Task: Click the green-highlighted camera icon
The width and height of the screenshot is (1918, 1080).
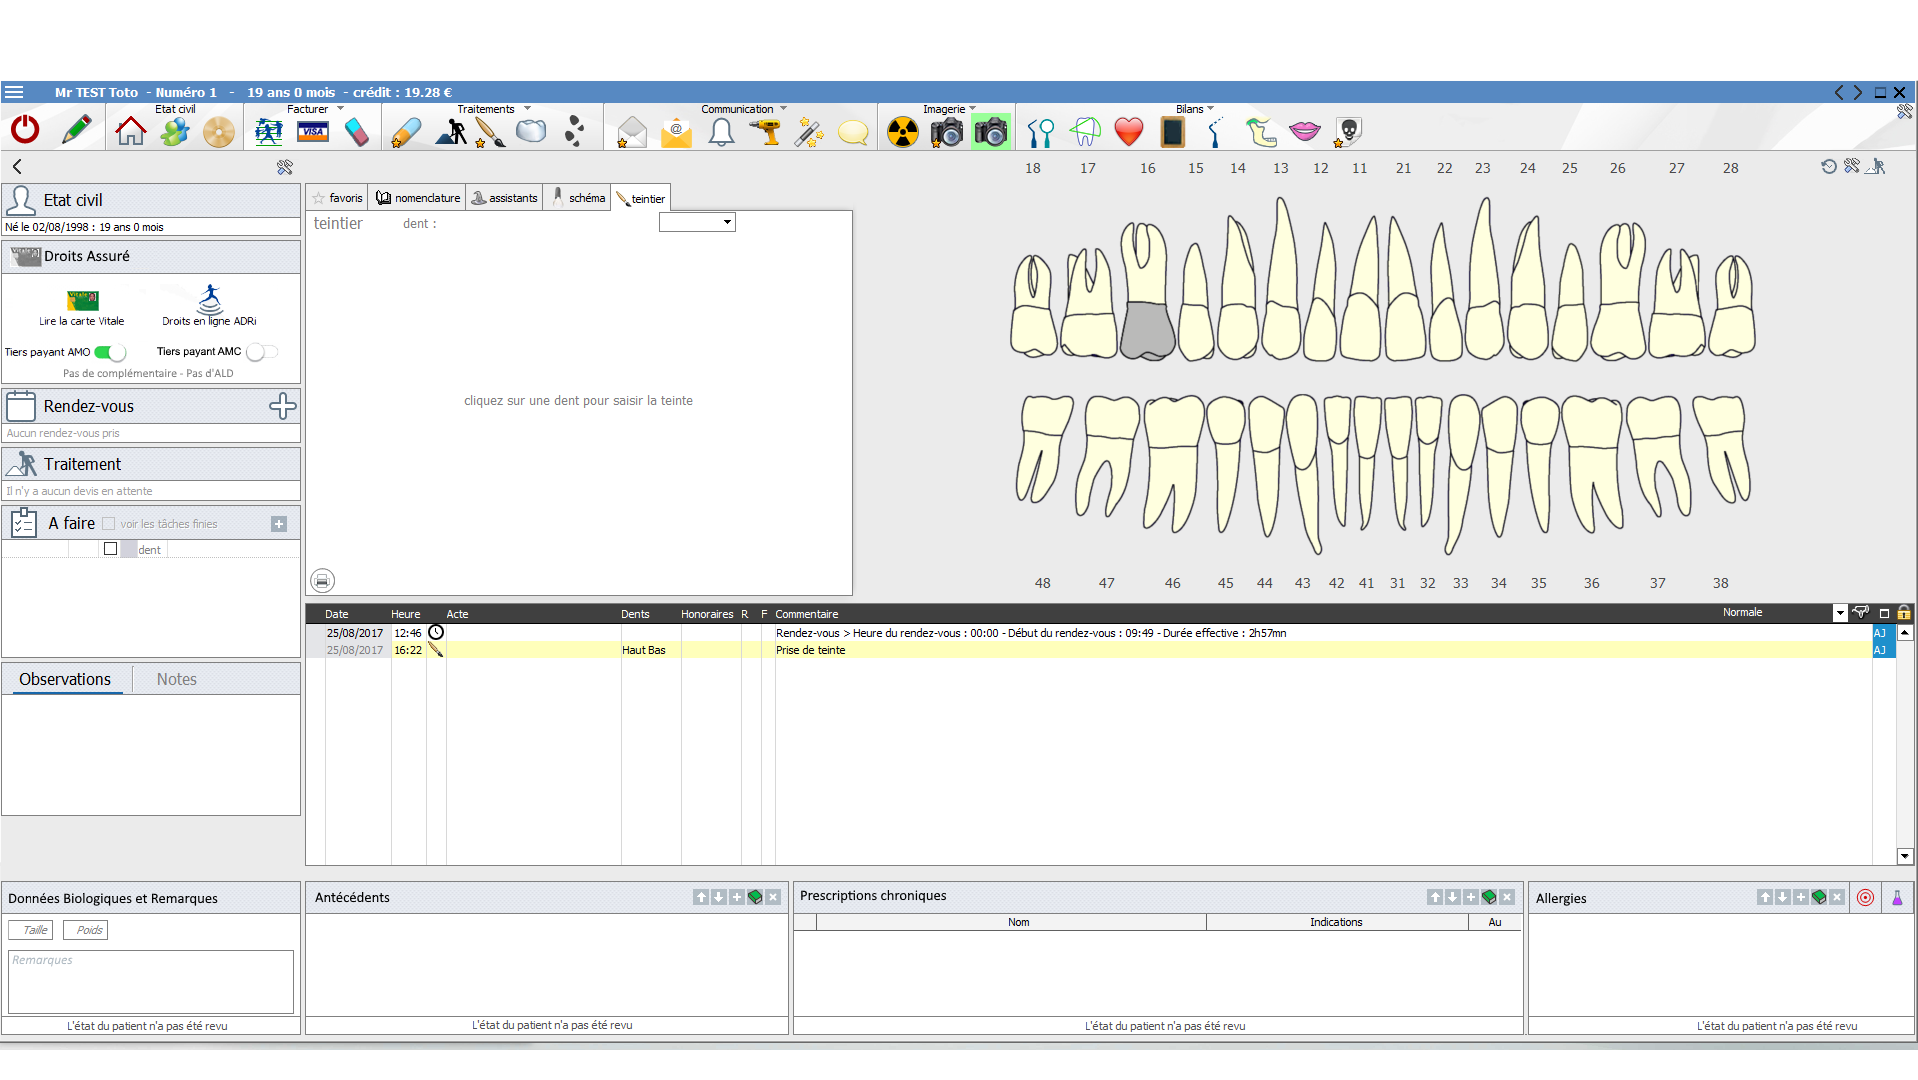Action: 991,132
